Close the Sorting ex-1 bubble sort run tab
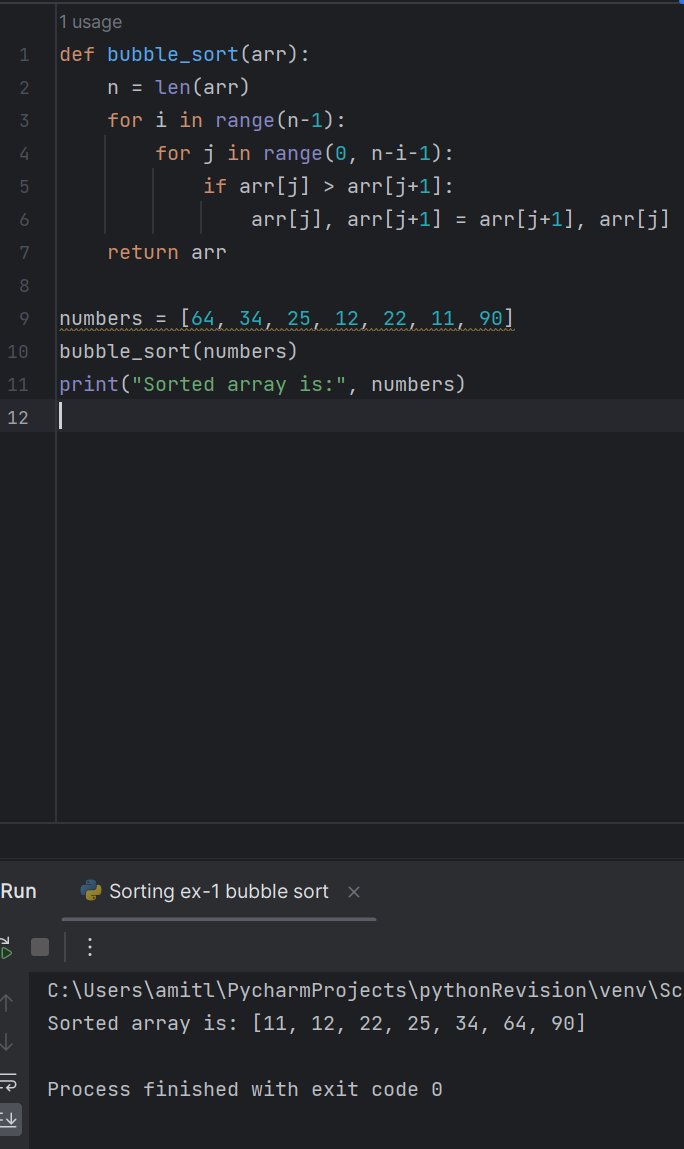Image resolution: width=684 pixels, height=1149 pixels. tap(354, 892)
